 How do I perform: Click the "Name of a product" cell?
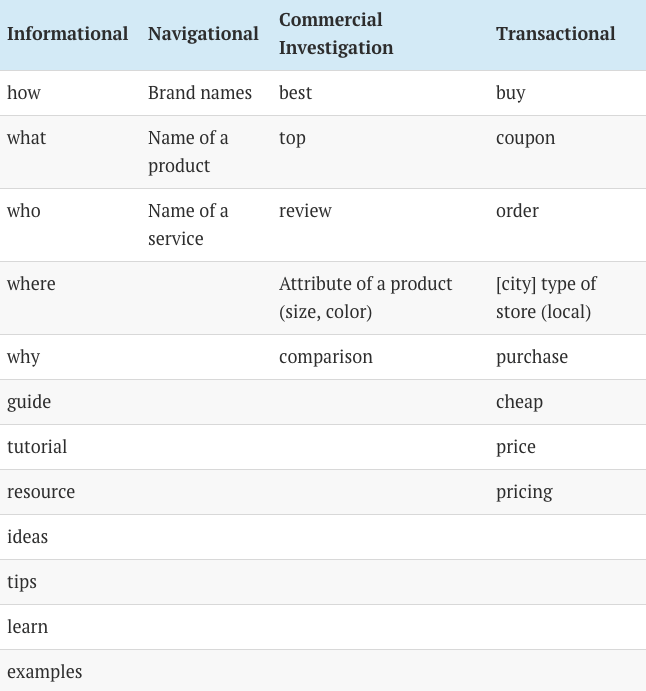188,152
